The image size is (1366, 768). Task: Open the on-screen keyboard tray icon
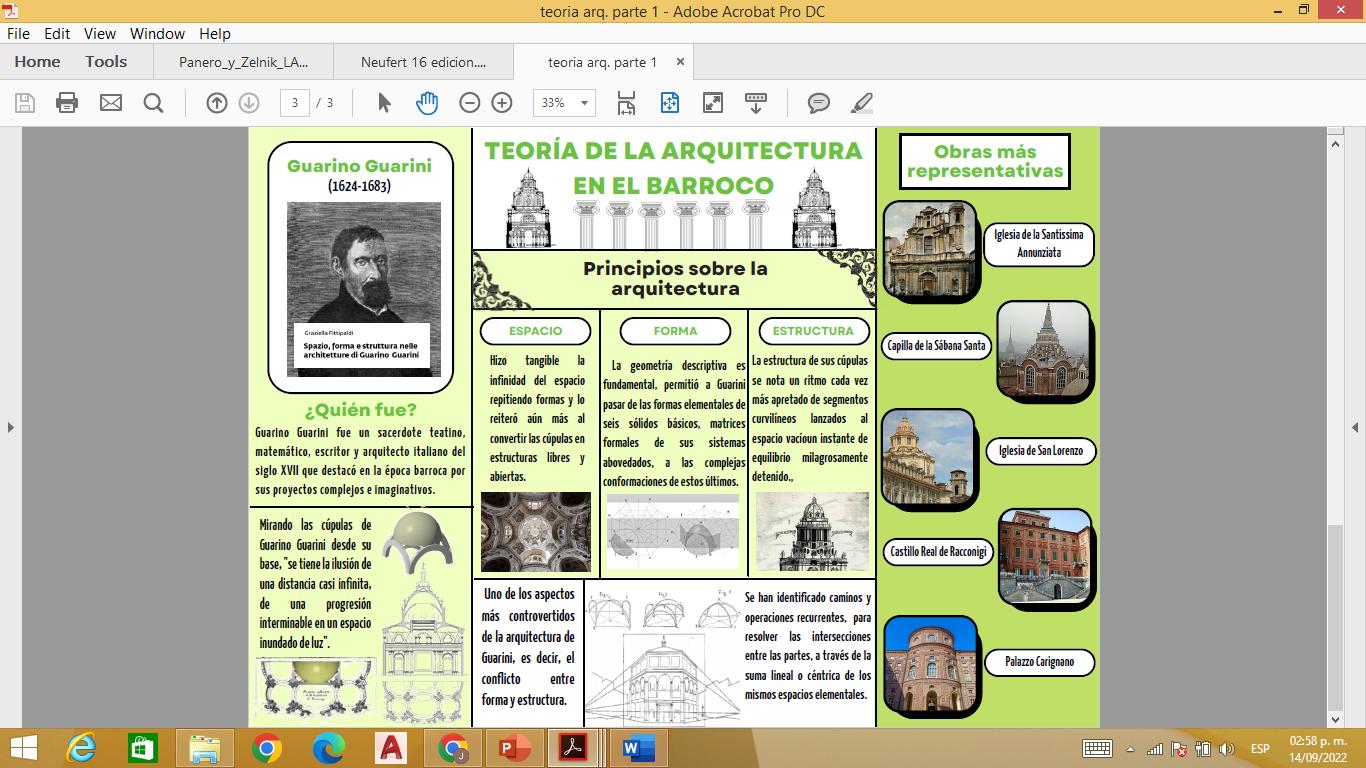pos(1097,749)
